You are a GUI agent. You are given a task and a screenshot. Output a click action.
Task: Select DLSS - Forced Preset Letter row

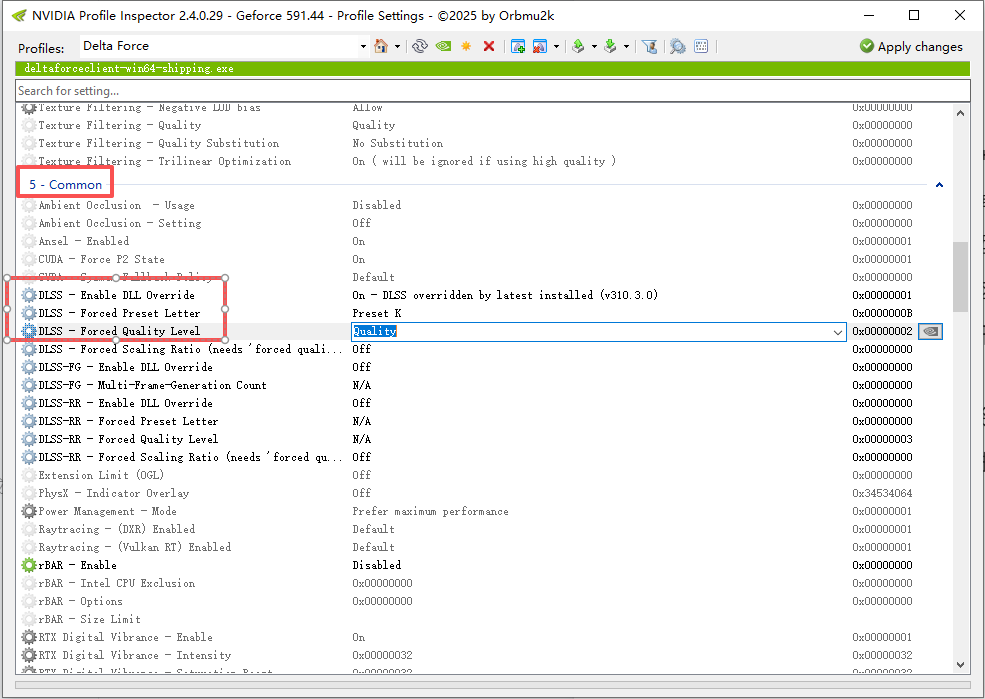119,313
